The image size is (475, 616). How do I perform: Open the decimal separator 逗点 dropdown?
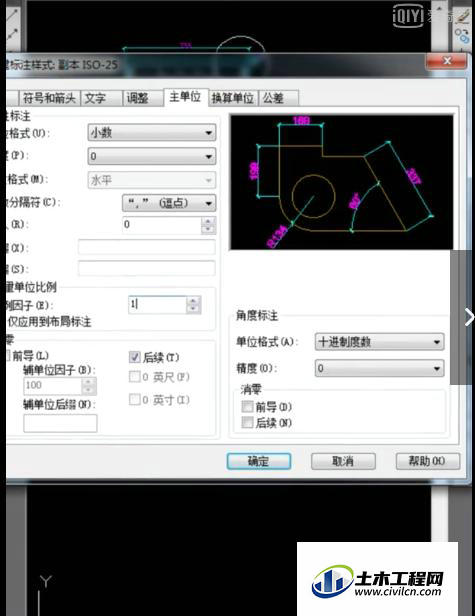click(169, 203)
